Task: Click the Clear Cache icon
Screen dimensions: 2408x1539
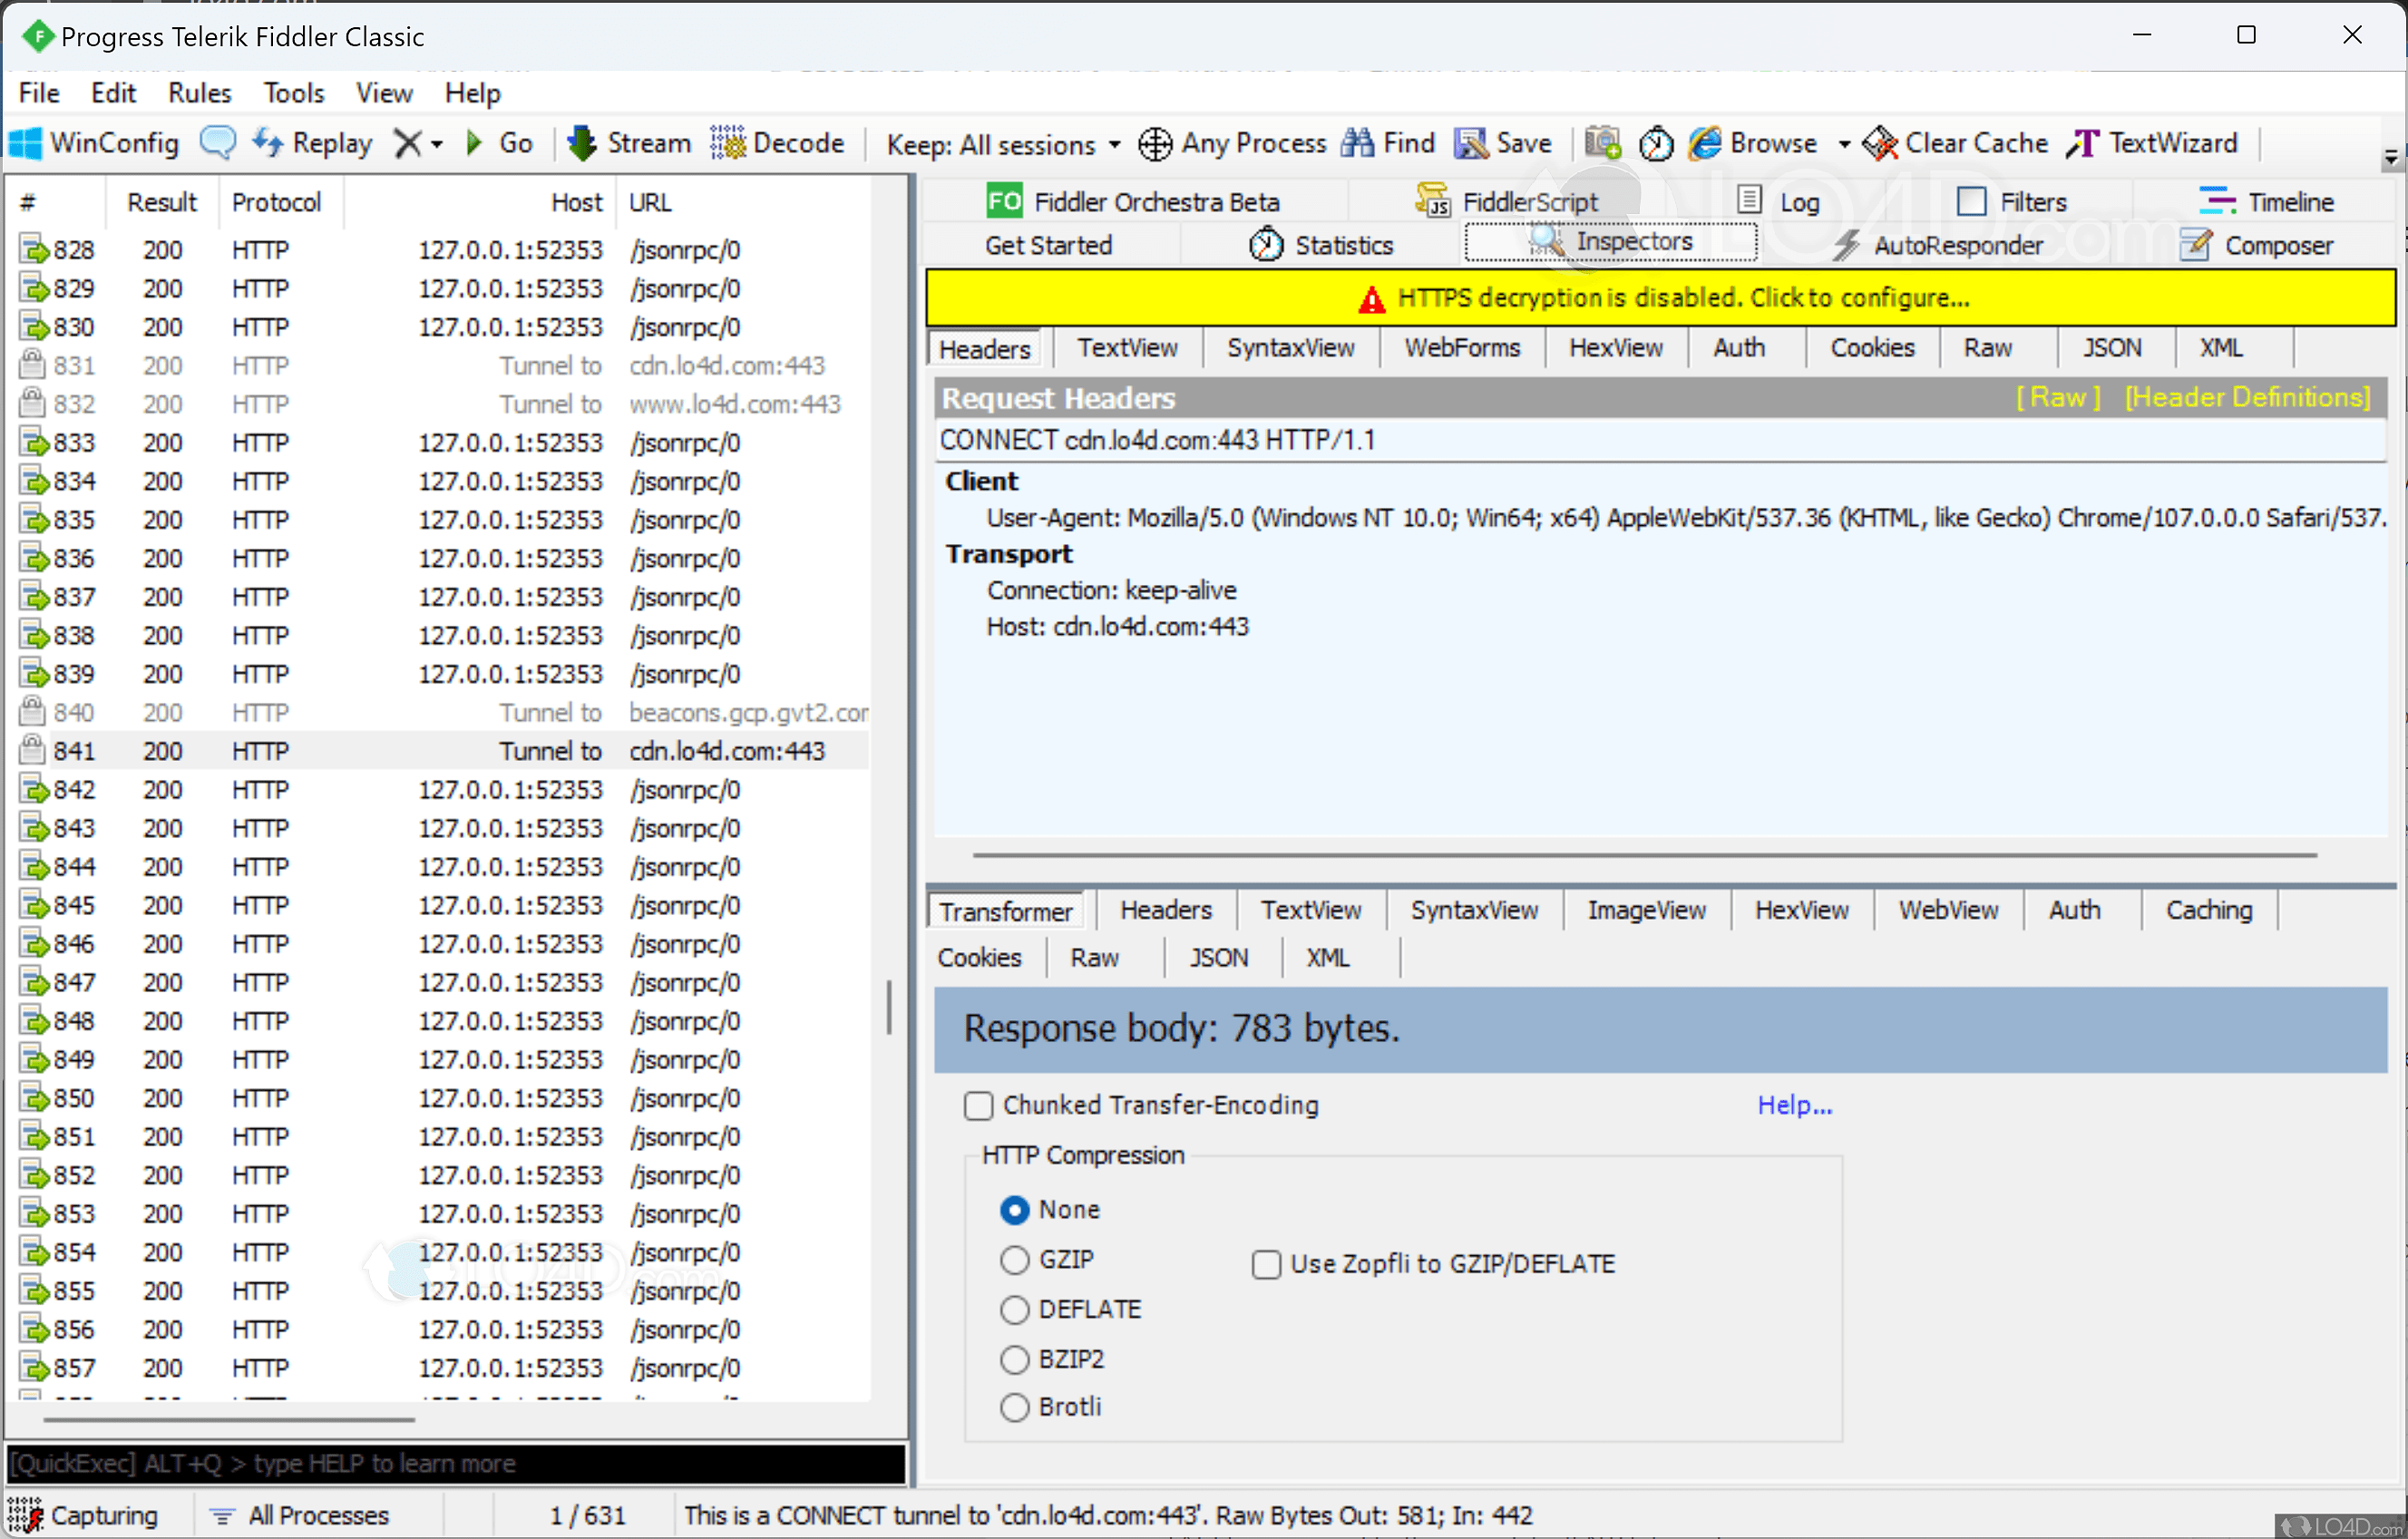Action: (x=1880, y=144)
